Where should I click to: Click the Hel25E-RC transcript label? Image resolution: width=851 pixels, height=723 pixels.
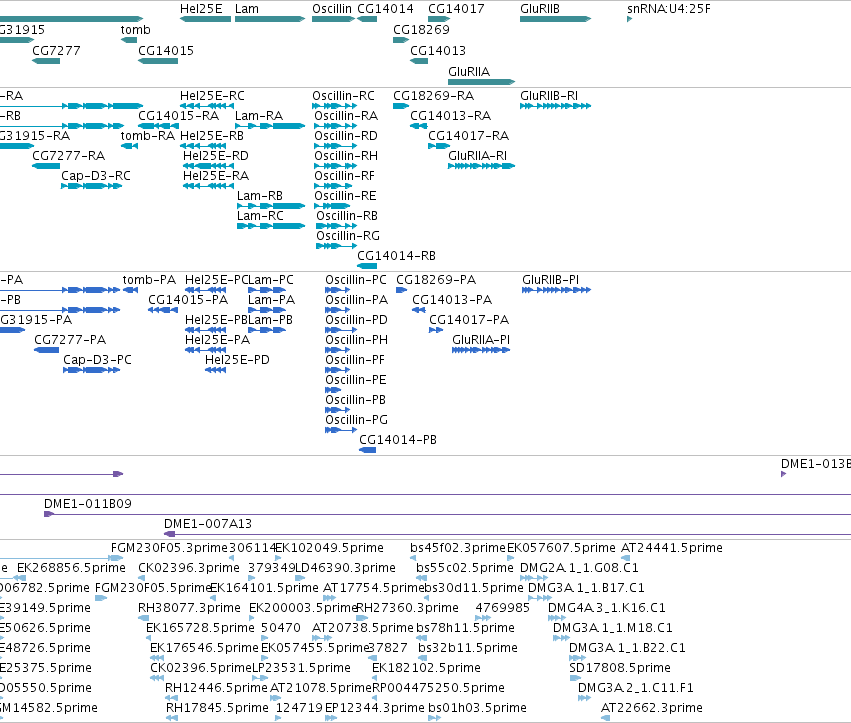tap(212, 96)
